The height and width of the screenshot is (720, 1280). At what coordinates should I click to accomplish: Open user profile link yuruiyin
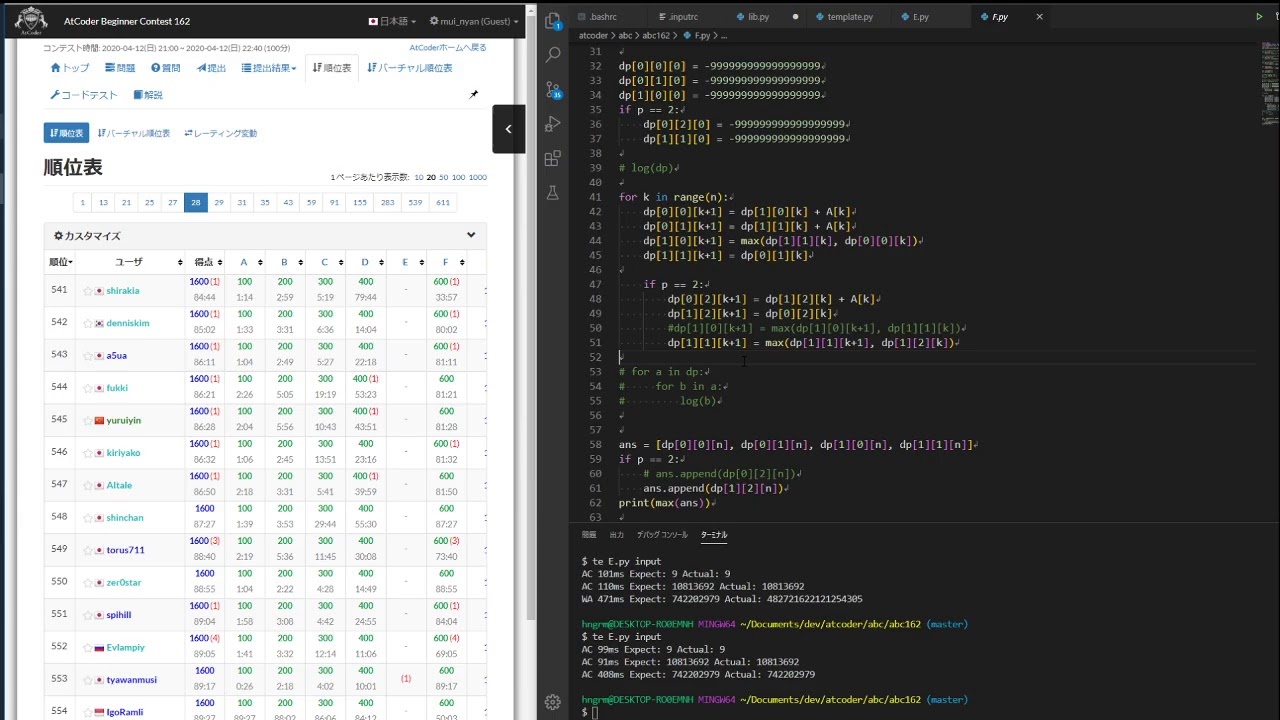coord(125,420)
